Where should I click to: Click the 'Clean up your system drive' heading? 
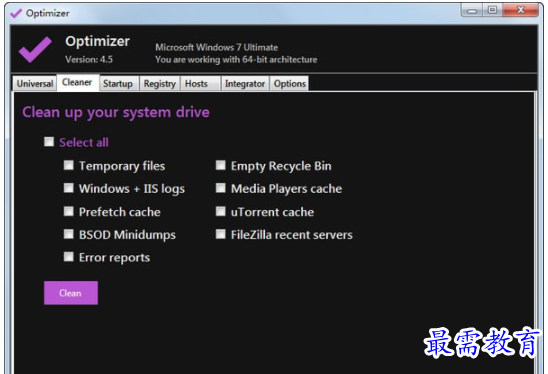tap(116, 113)
